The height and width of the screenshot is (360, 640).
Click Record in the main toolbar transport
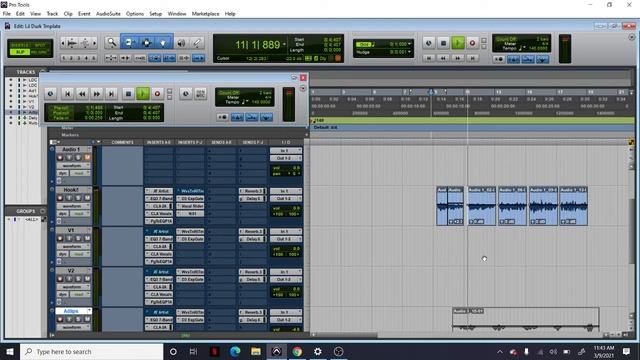coord(473,43)
